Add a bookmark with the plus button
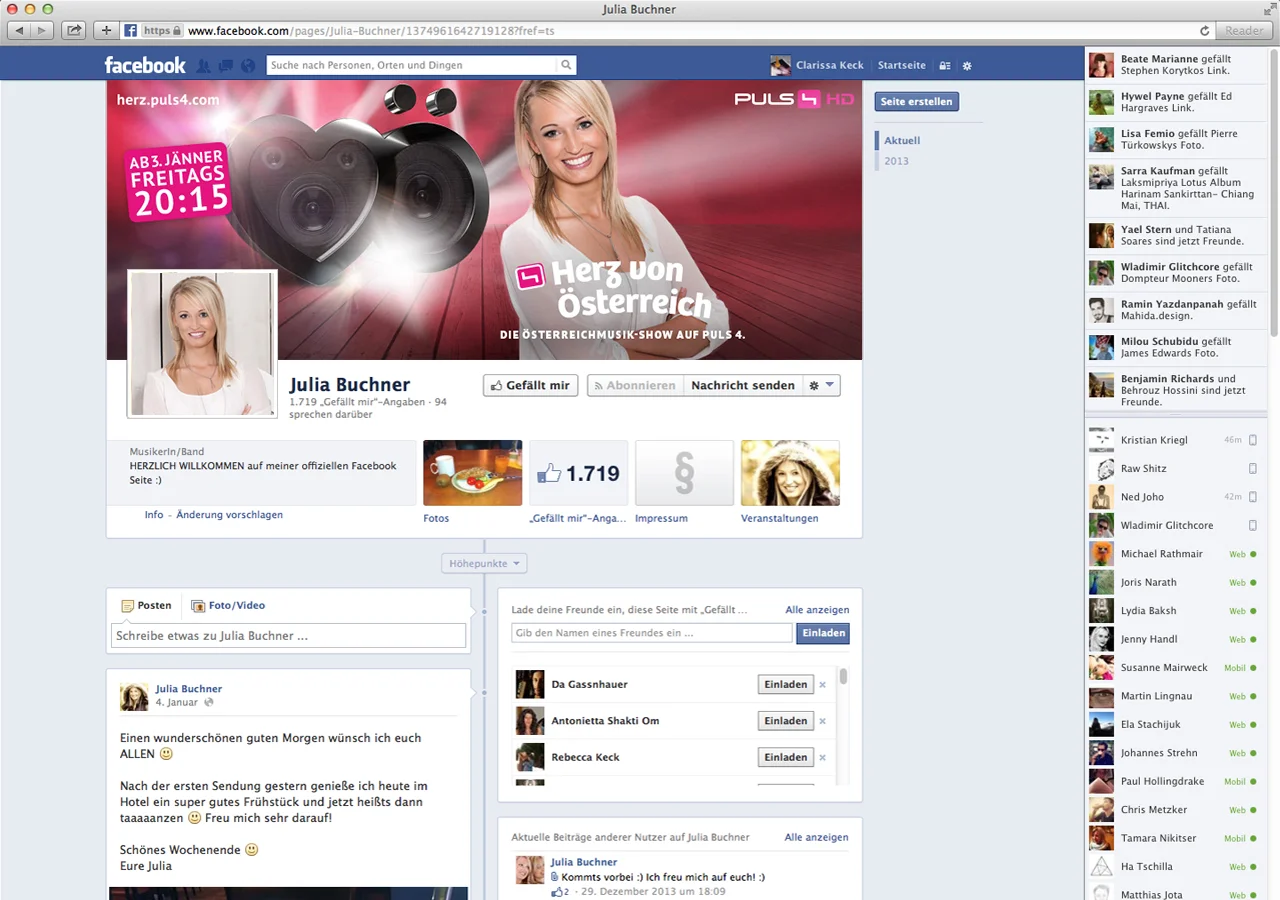 click(107, 31)
